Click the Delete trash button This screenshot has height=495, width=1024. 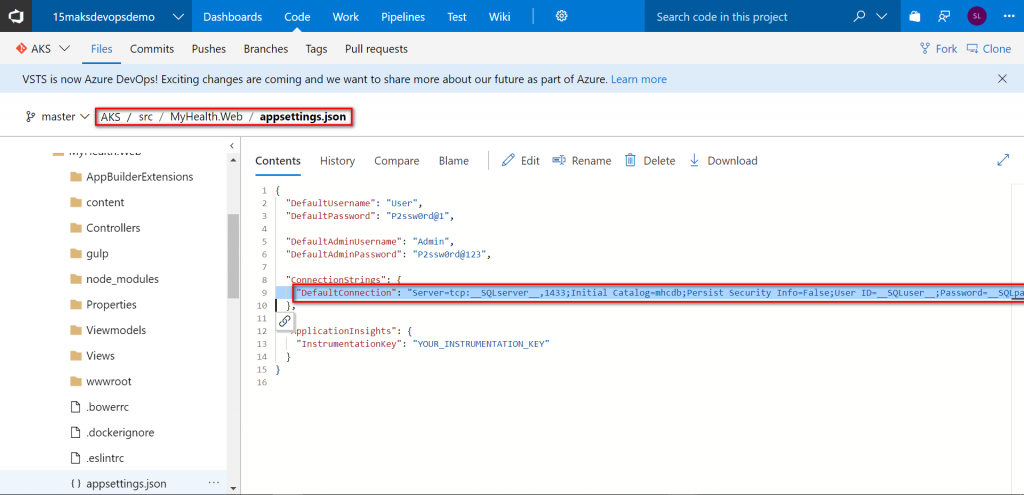click(x=650, y=161)
